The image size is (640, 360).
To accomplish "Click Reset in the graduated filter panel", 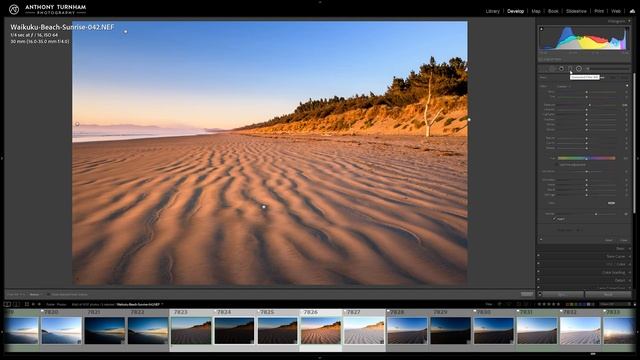I will tap(609, 240).
